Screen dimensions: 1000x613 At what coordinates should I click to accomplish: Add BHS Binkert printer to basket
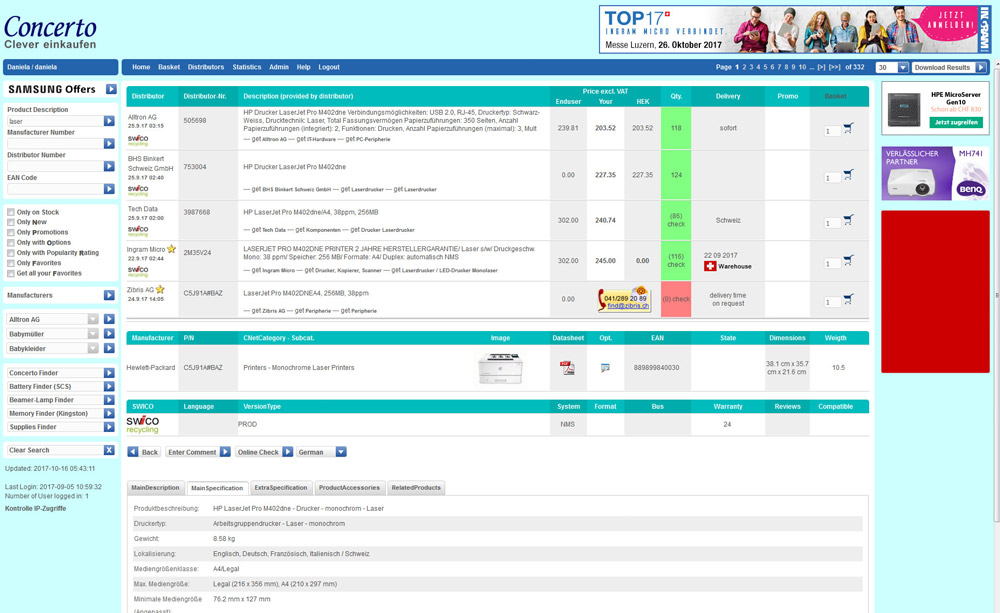(848, 174)
